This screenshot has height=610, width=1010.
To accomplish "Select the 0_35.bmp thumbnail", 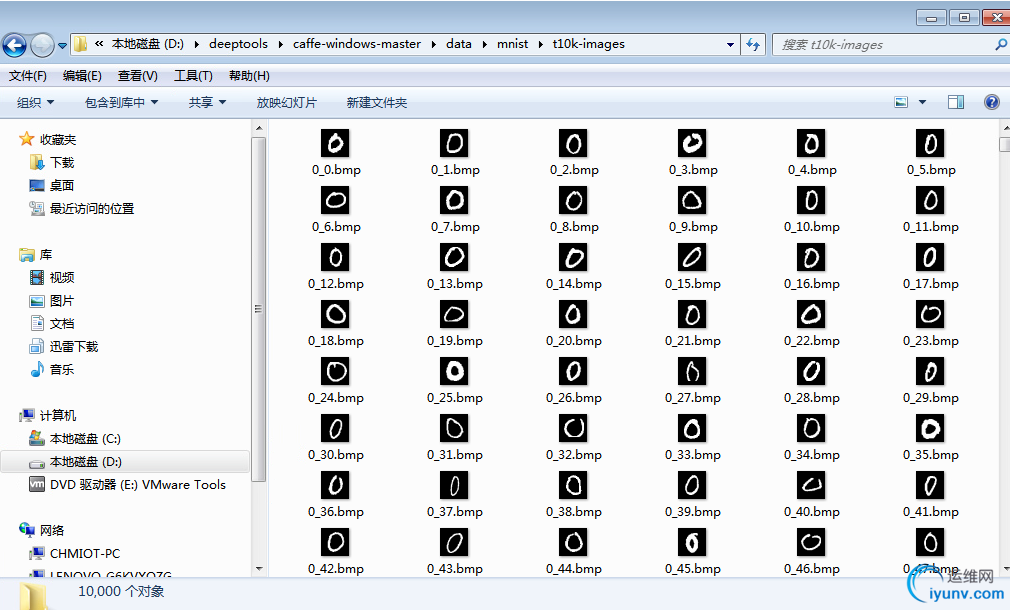I will click(x=930, y=428).
